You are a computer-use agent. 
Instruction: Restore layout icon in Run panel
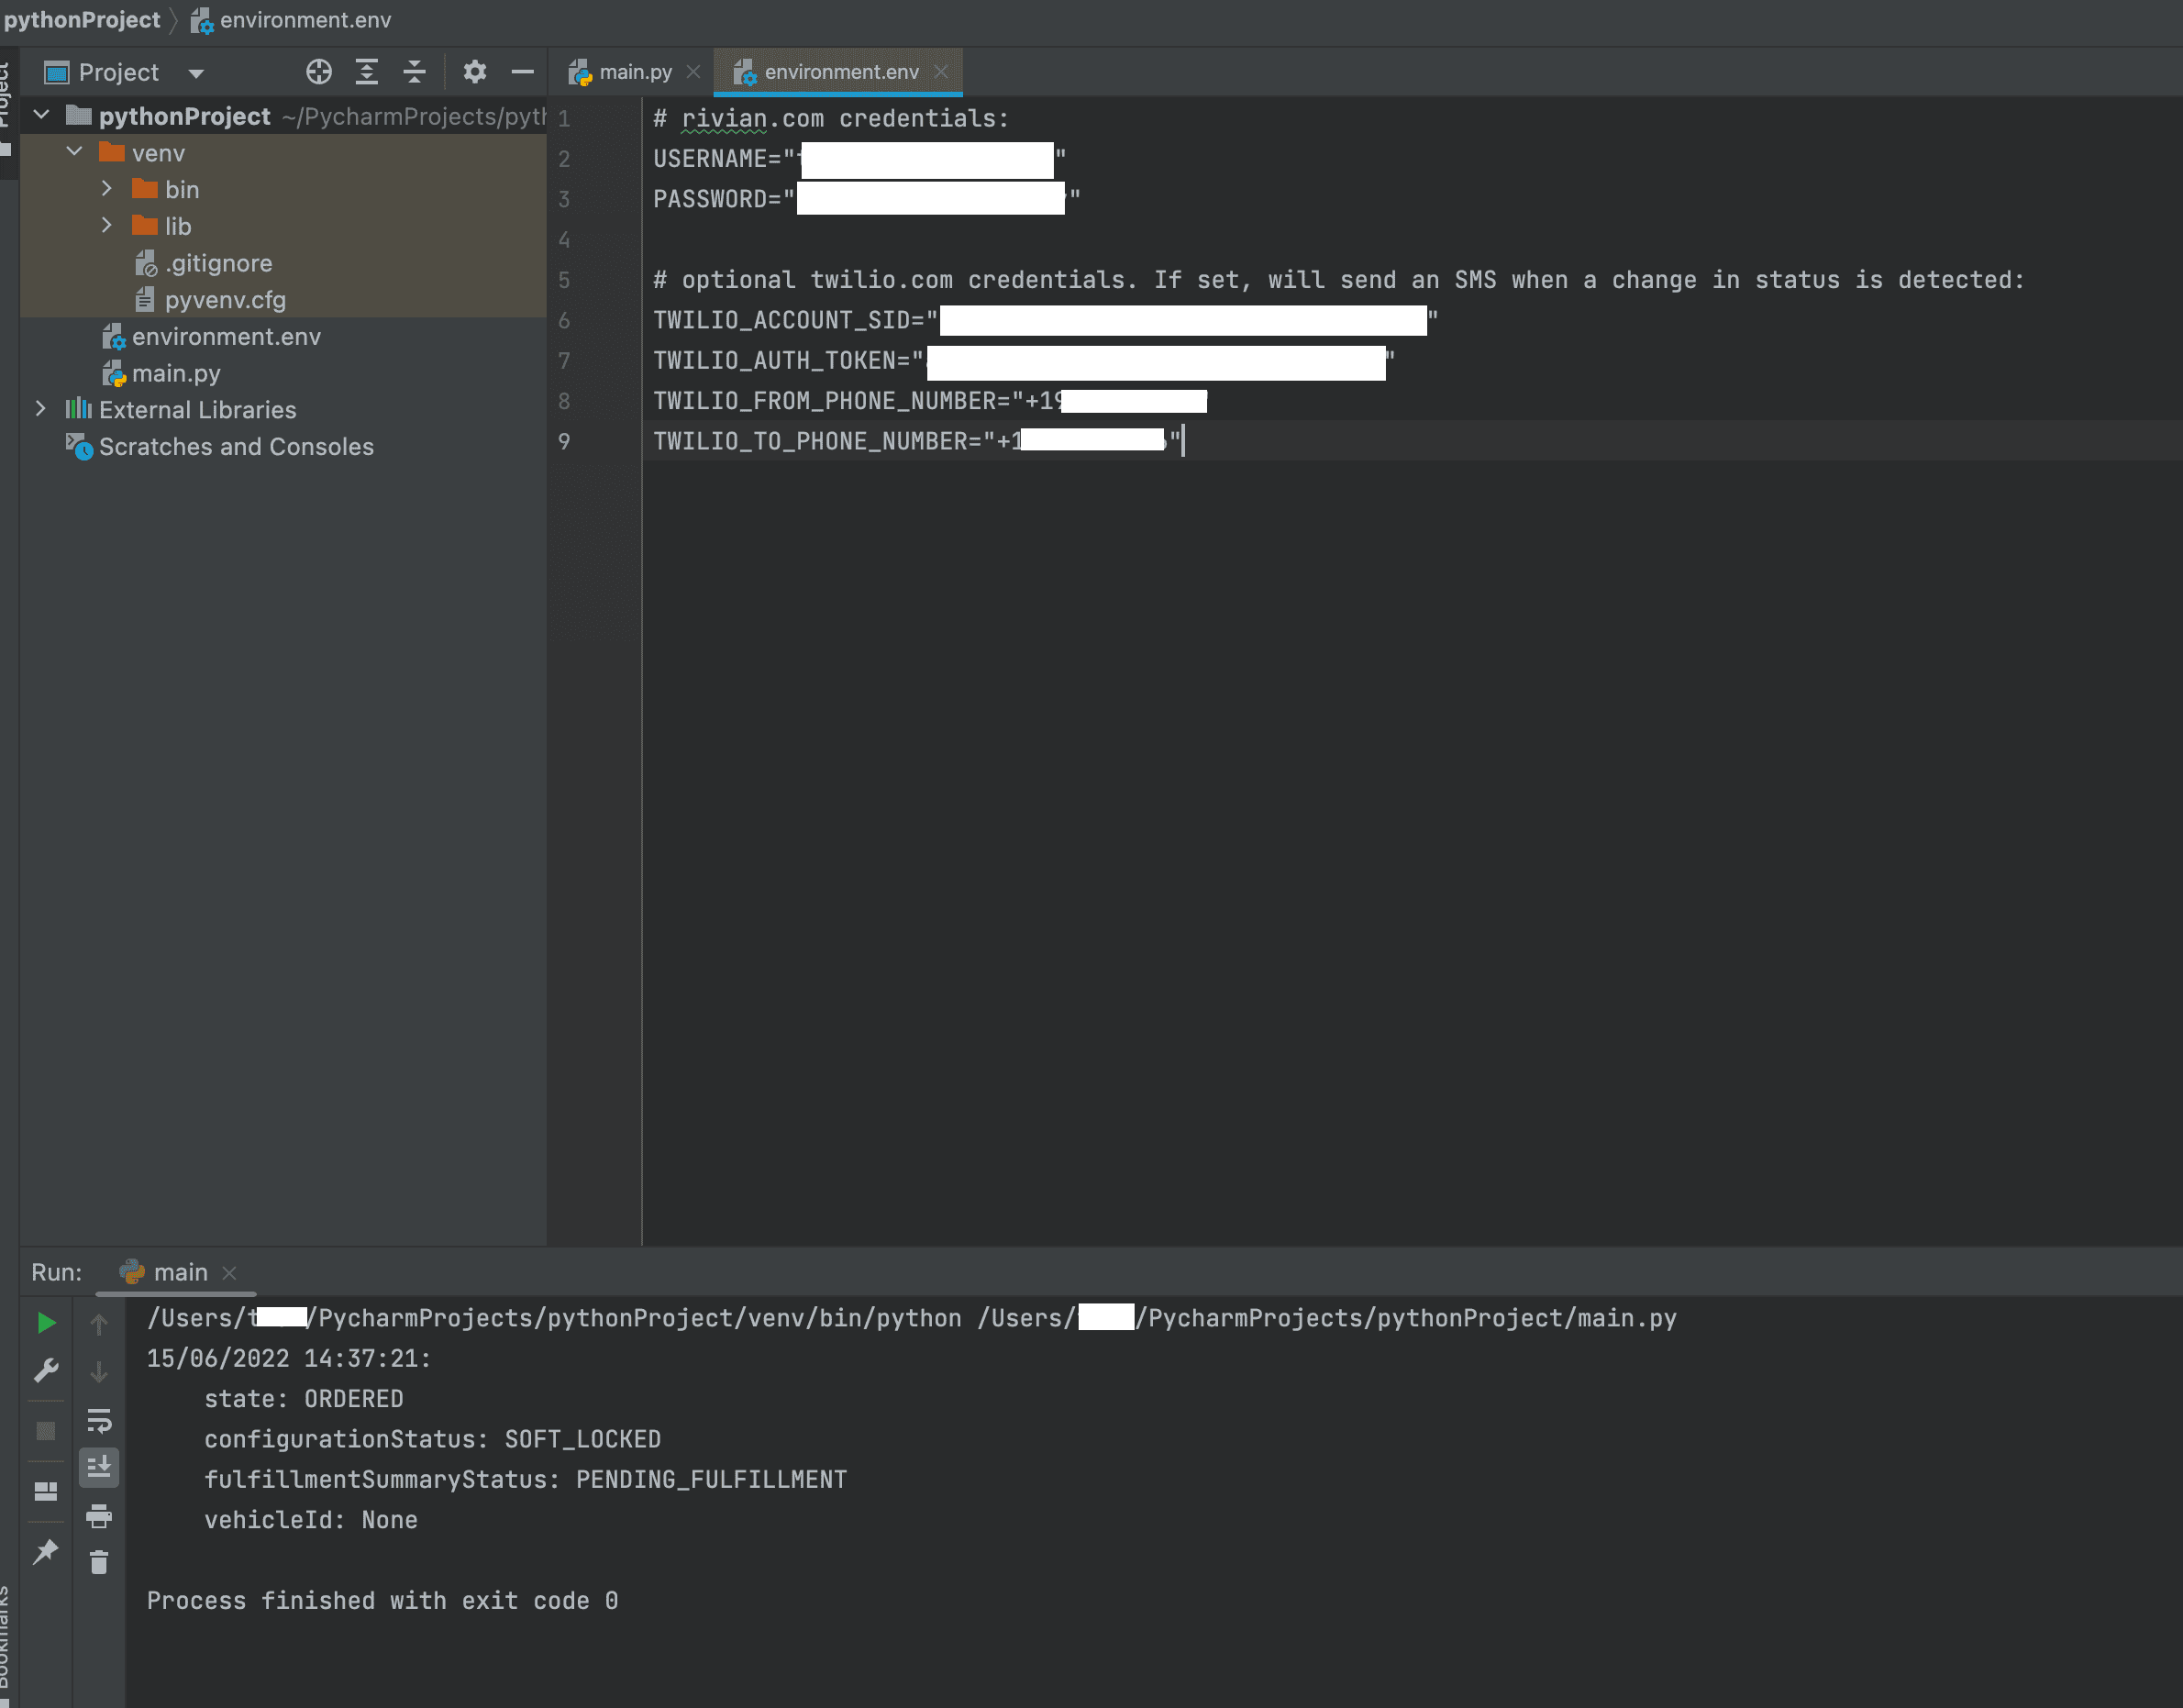pyautogui.click(x=46, y=1491)
